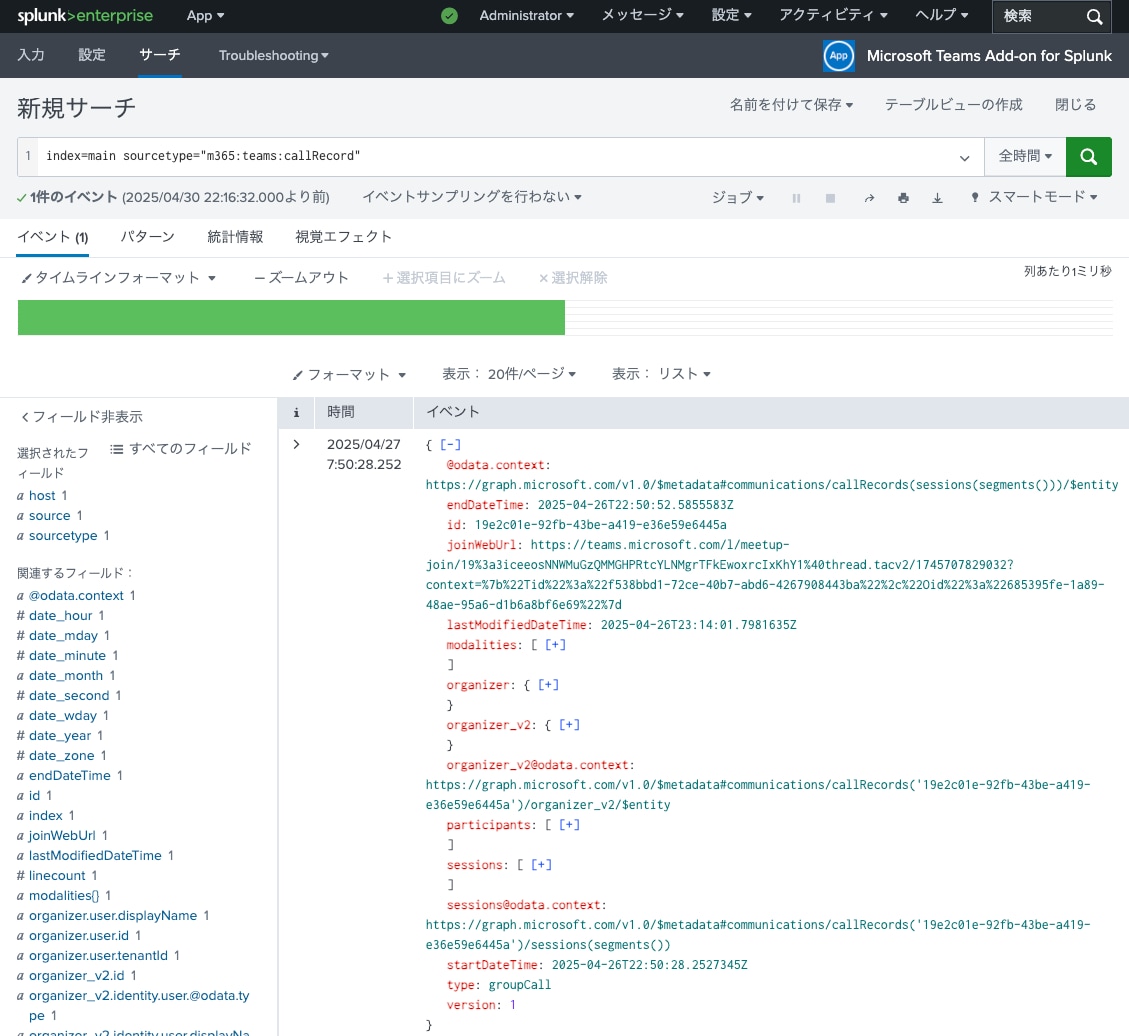1129x1036 pixels.
Task: Click the green timeline bar
Action: pyautogui.click(x=291, y=317)
